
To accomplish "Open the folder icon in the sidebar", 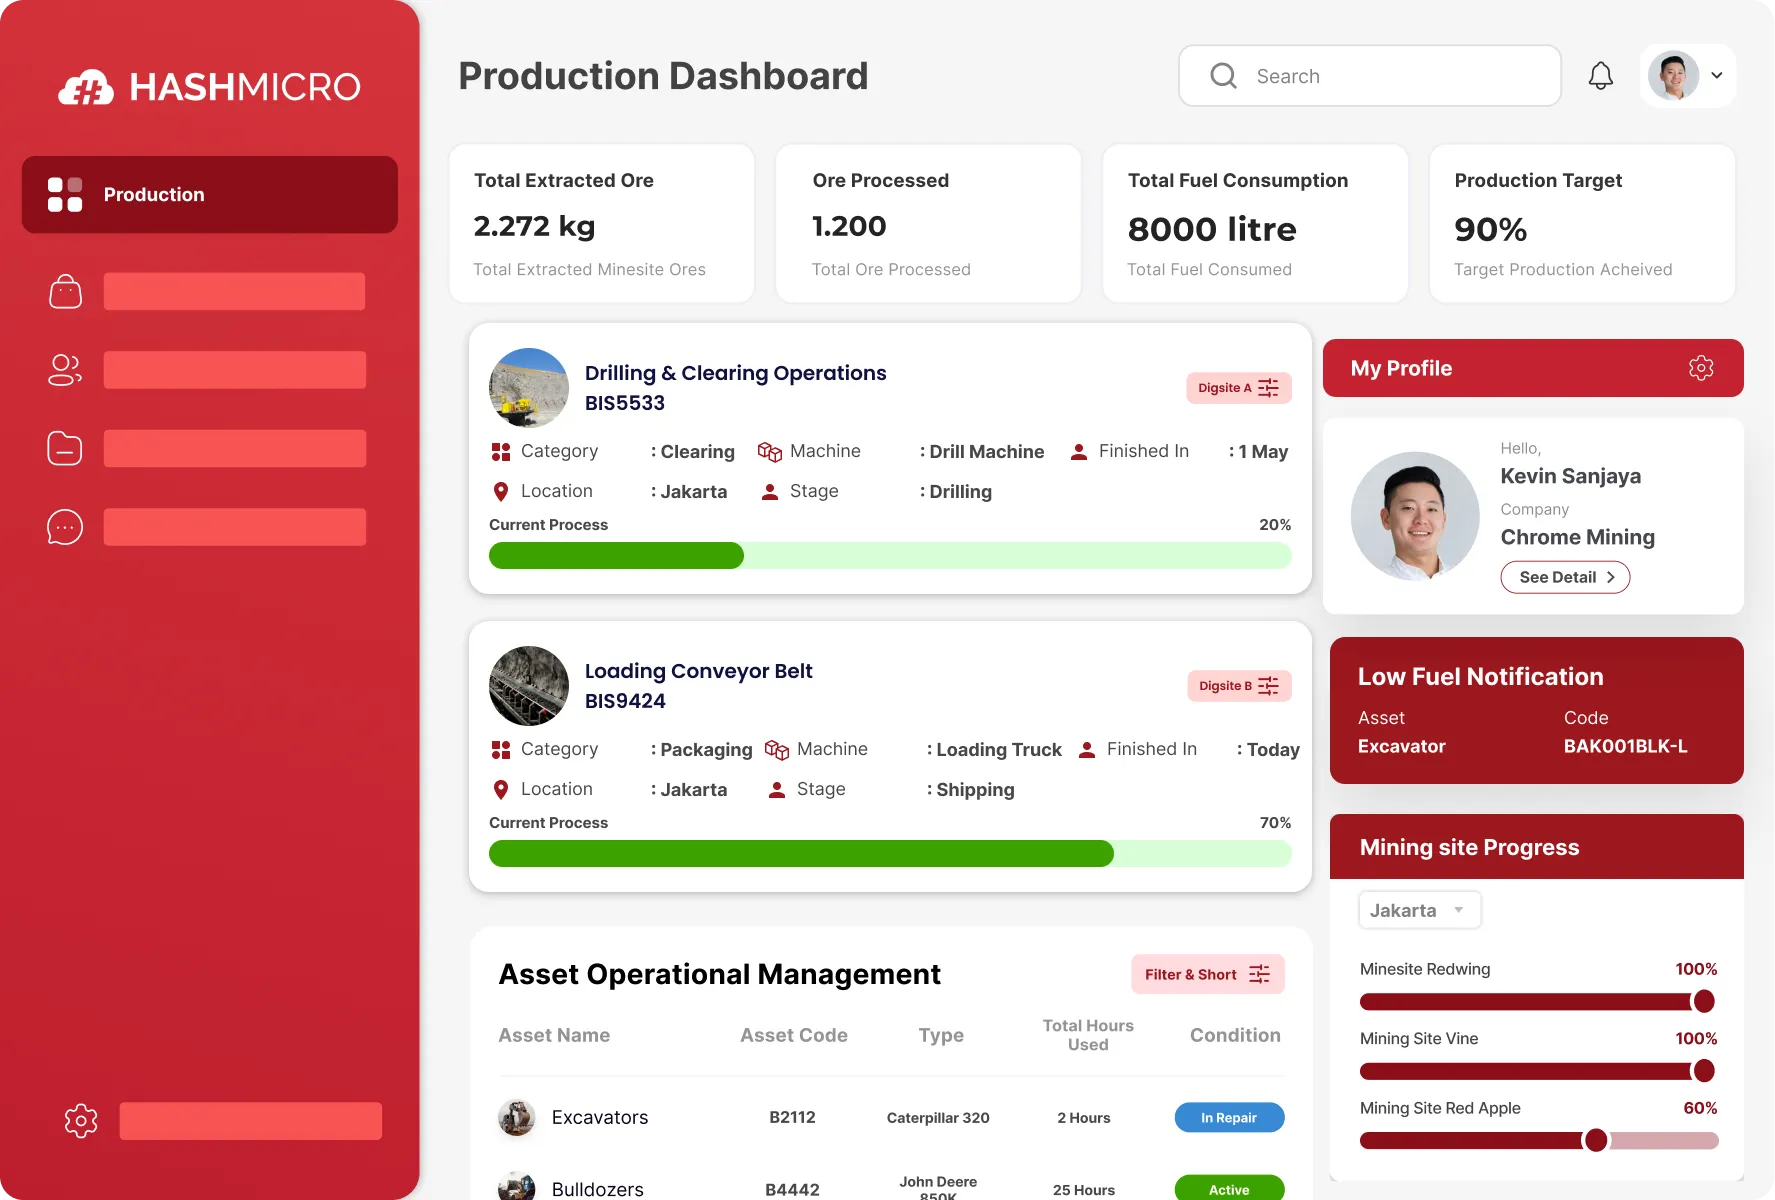I will pyautogui.click(x=64, y=448).
